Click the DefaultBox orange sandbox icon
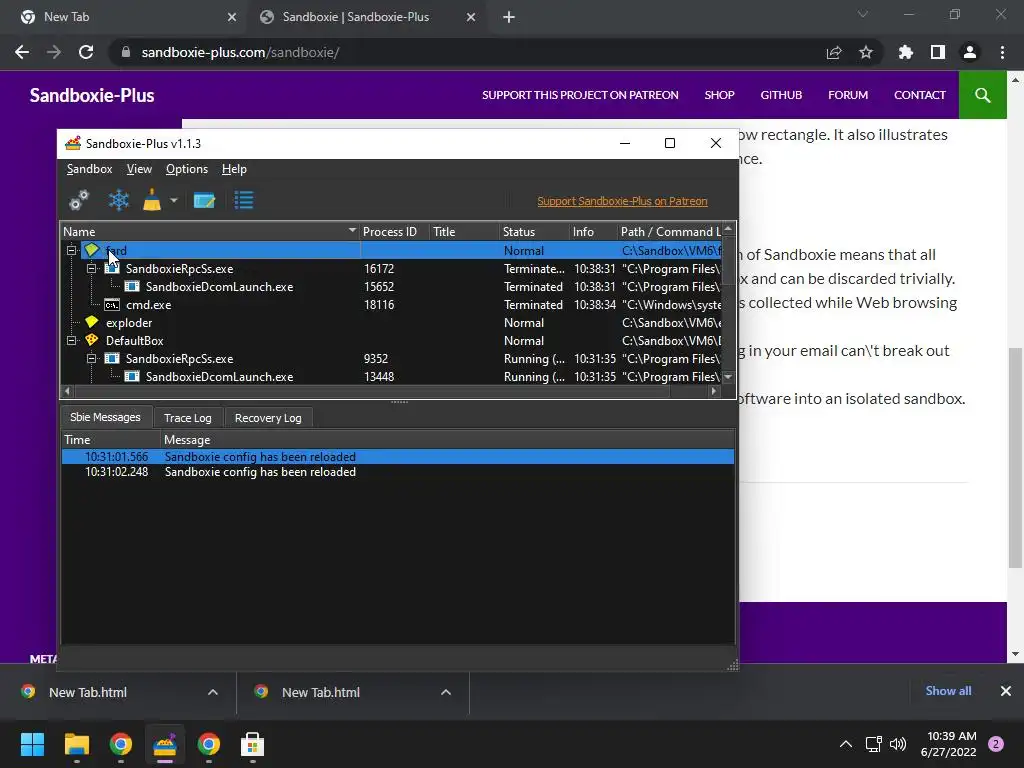This screenshot has height=768, width=1024. tap(91, 340)
